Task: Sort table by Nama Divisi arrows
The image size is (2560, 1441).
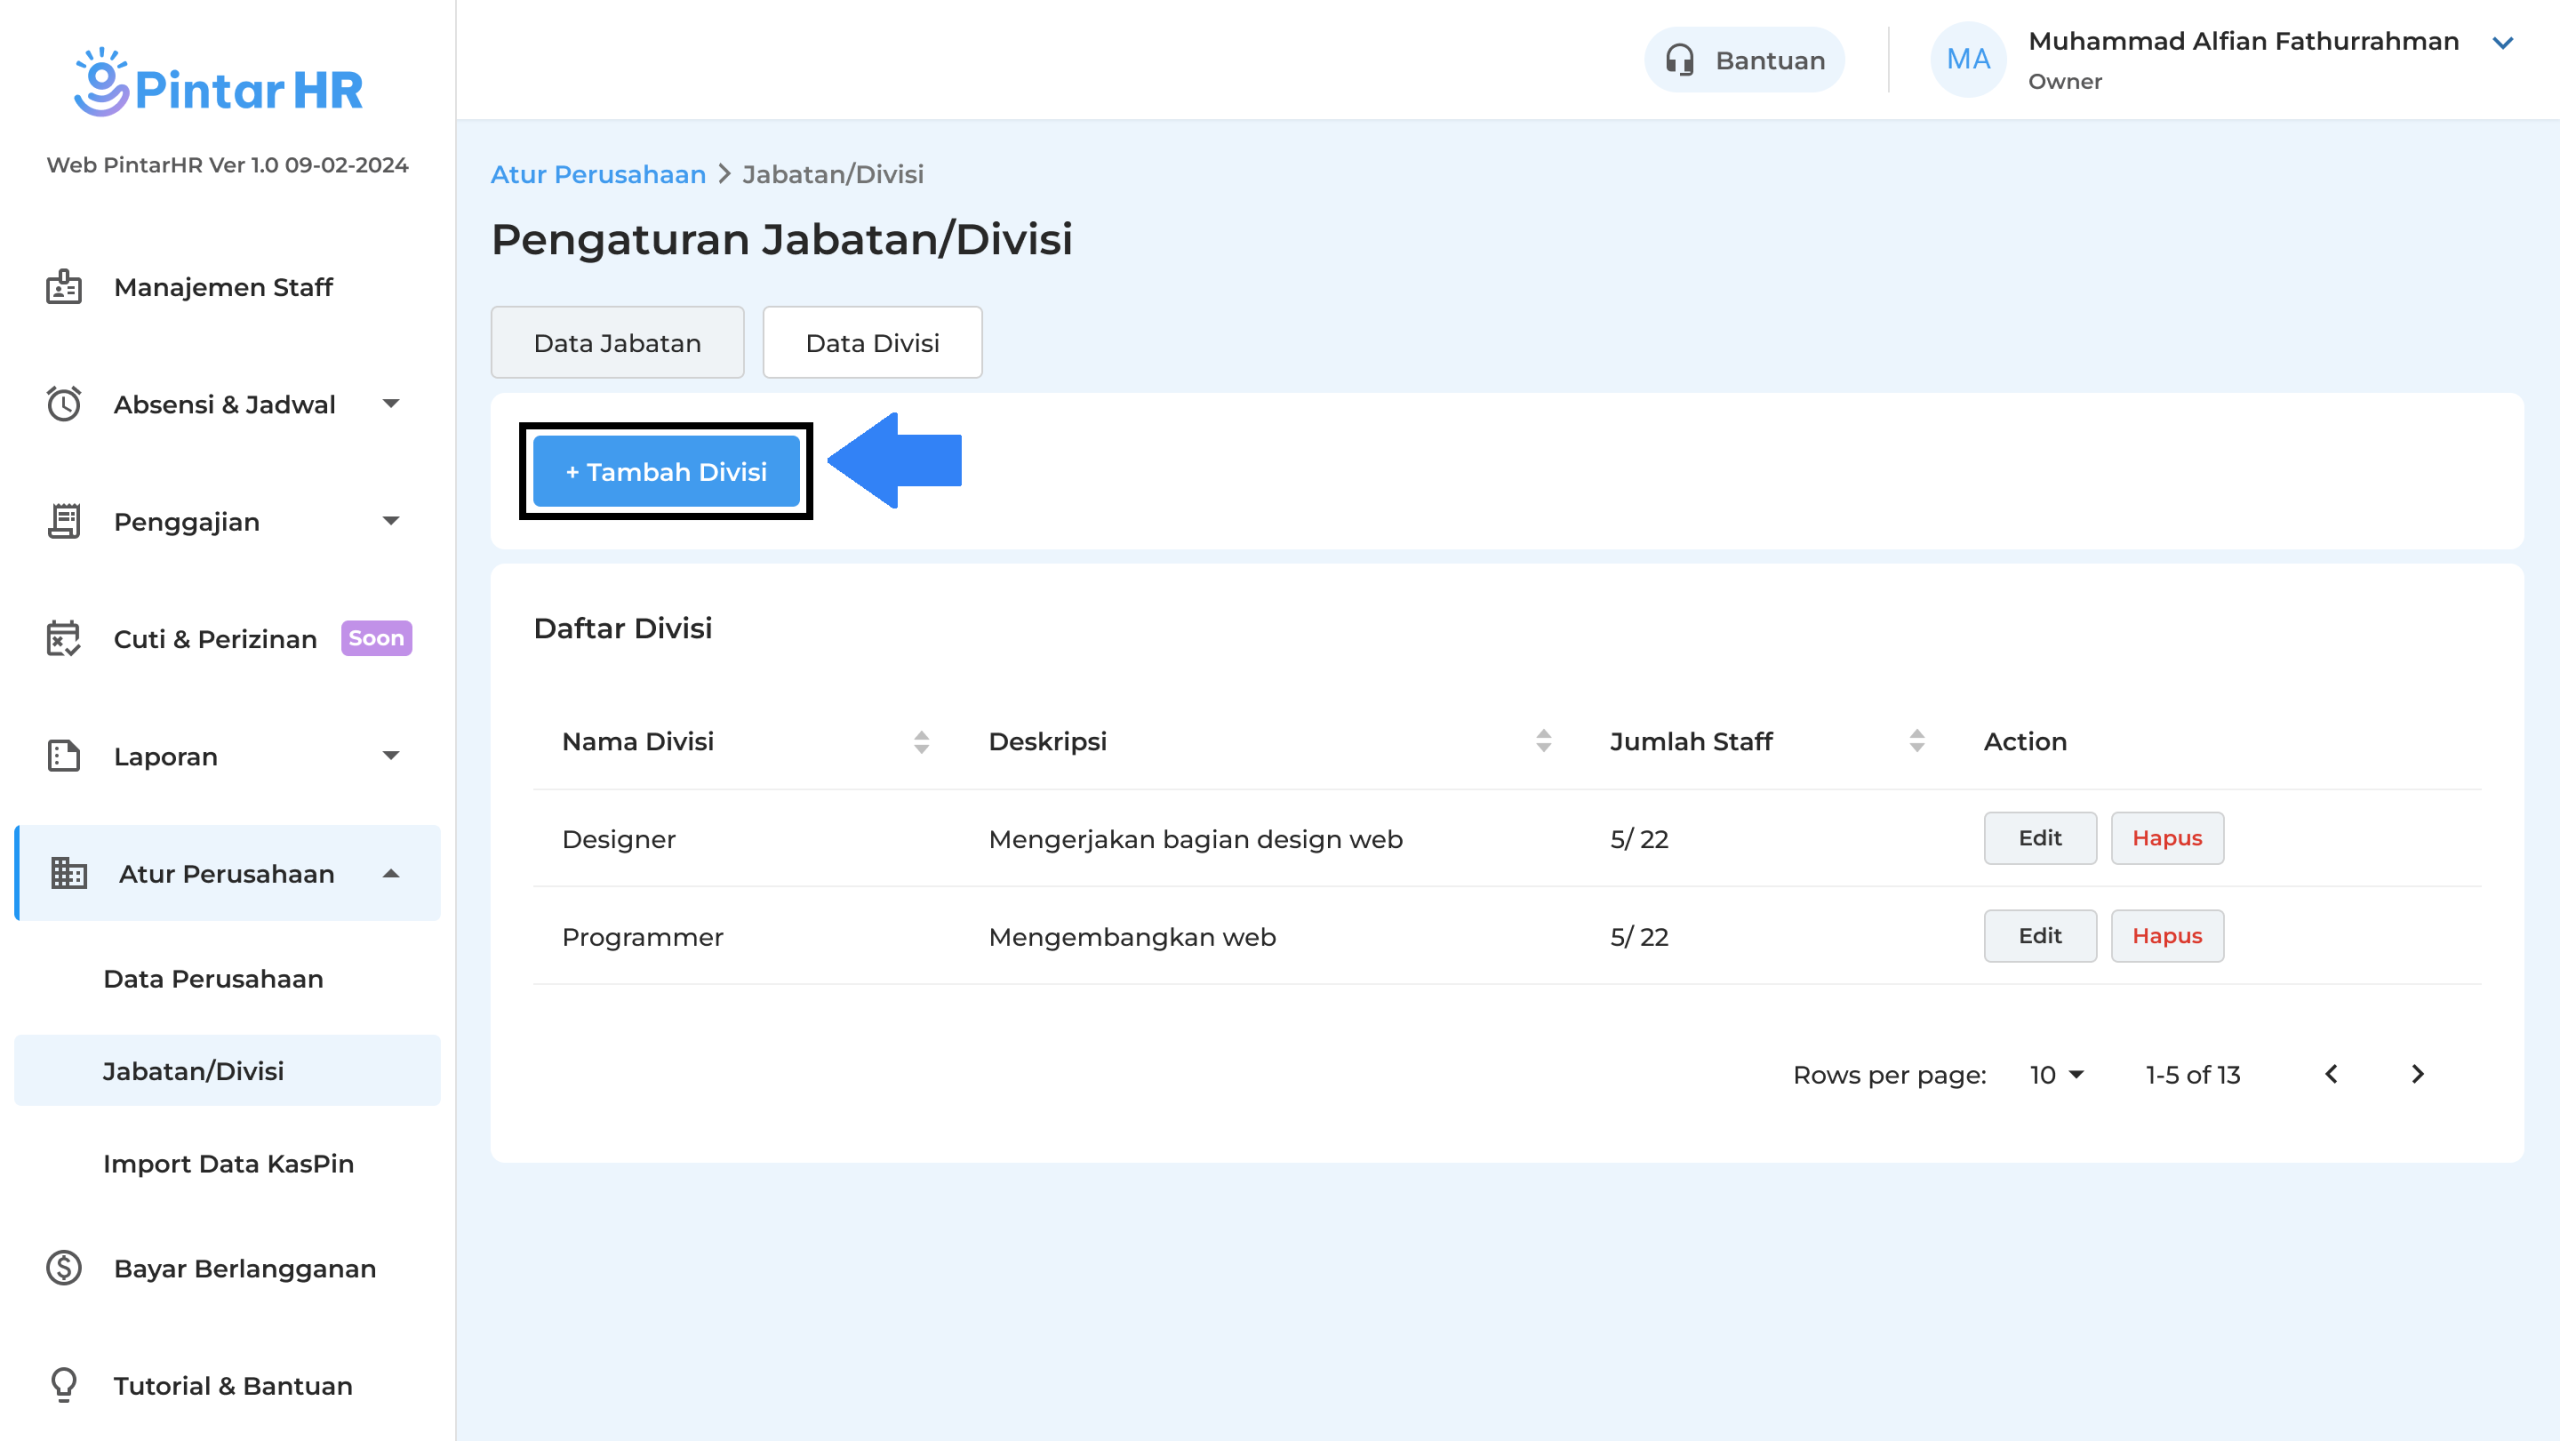Action: click(x=922, y=741)
